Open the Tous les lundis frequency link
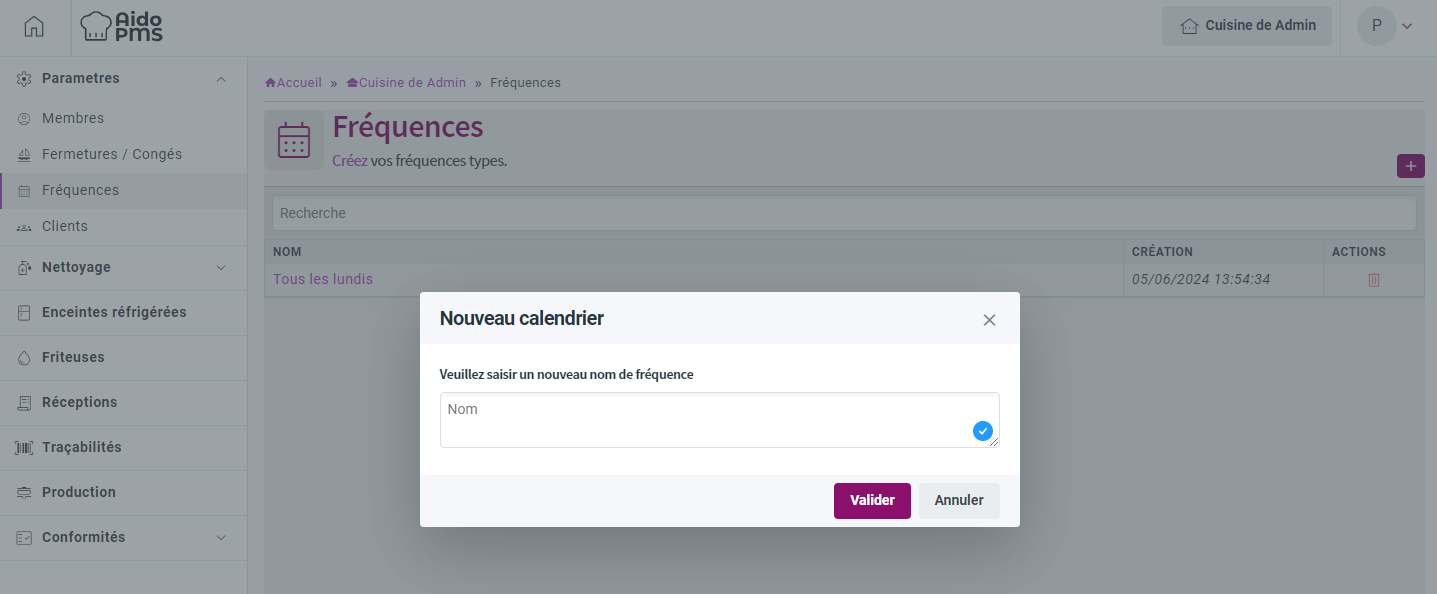Screen dimensions: 1437x594 click(323, 279)
